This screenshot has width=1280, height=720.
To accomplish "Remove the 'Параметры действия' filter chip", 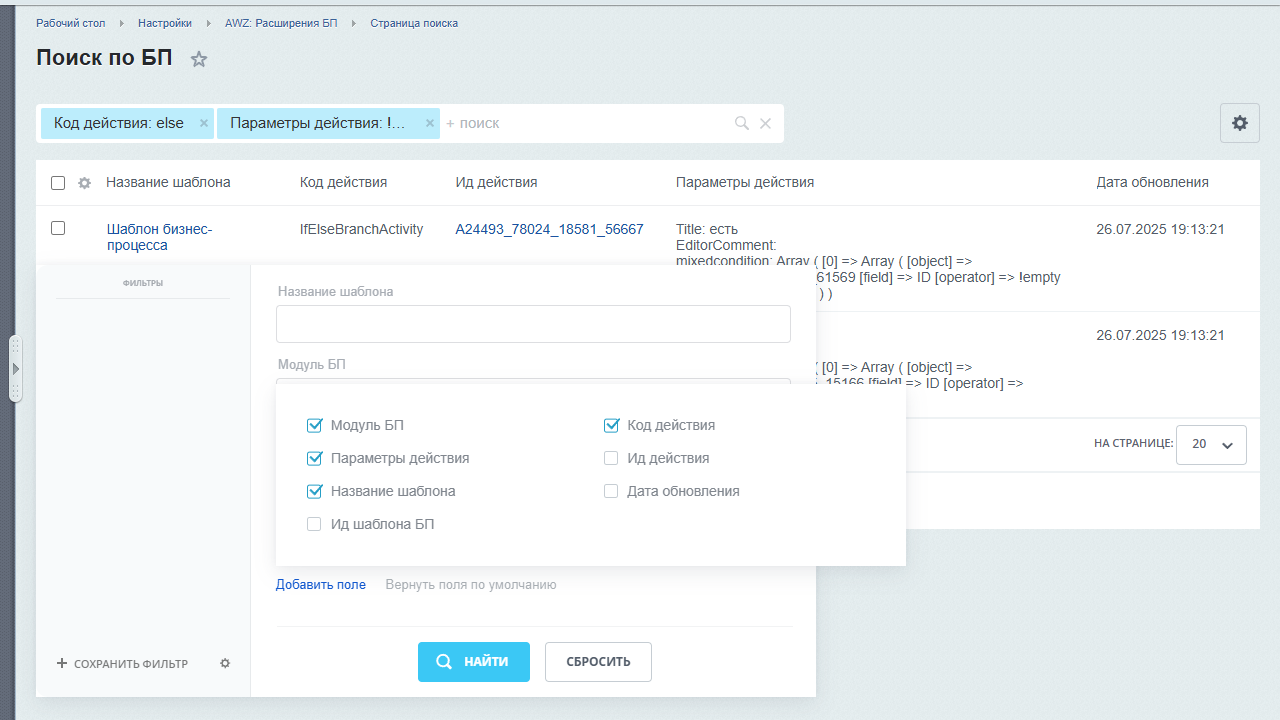I will pos(430,123).
